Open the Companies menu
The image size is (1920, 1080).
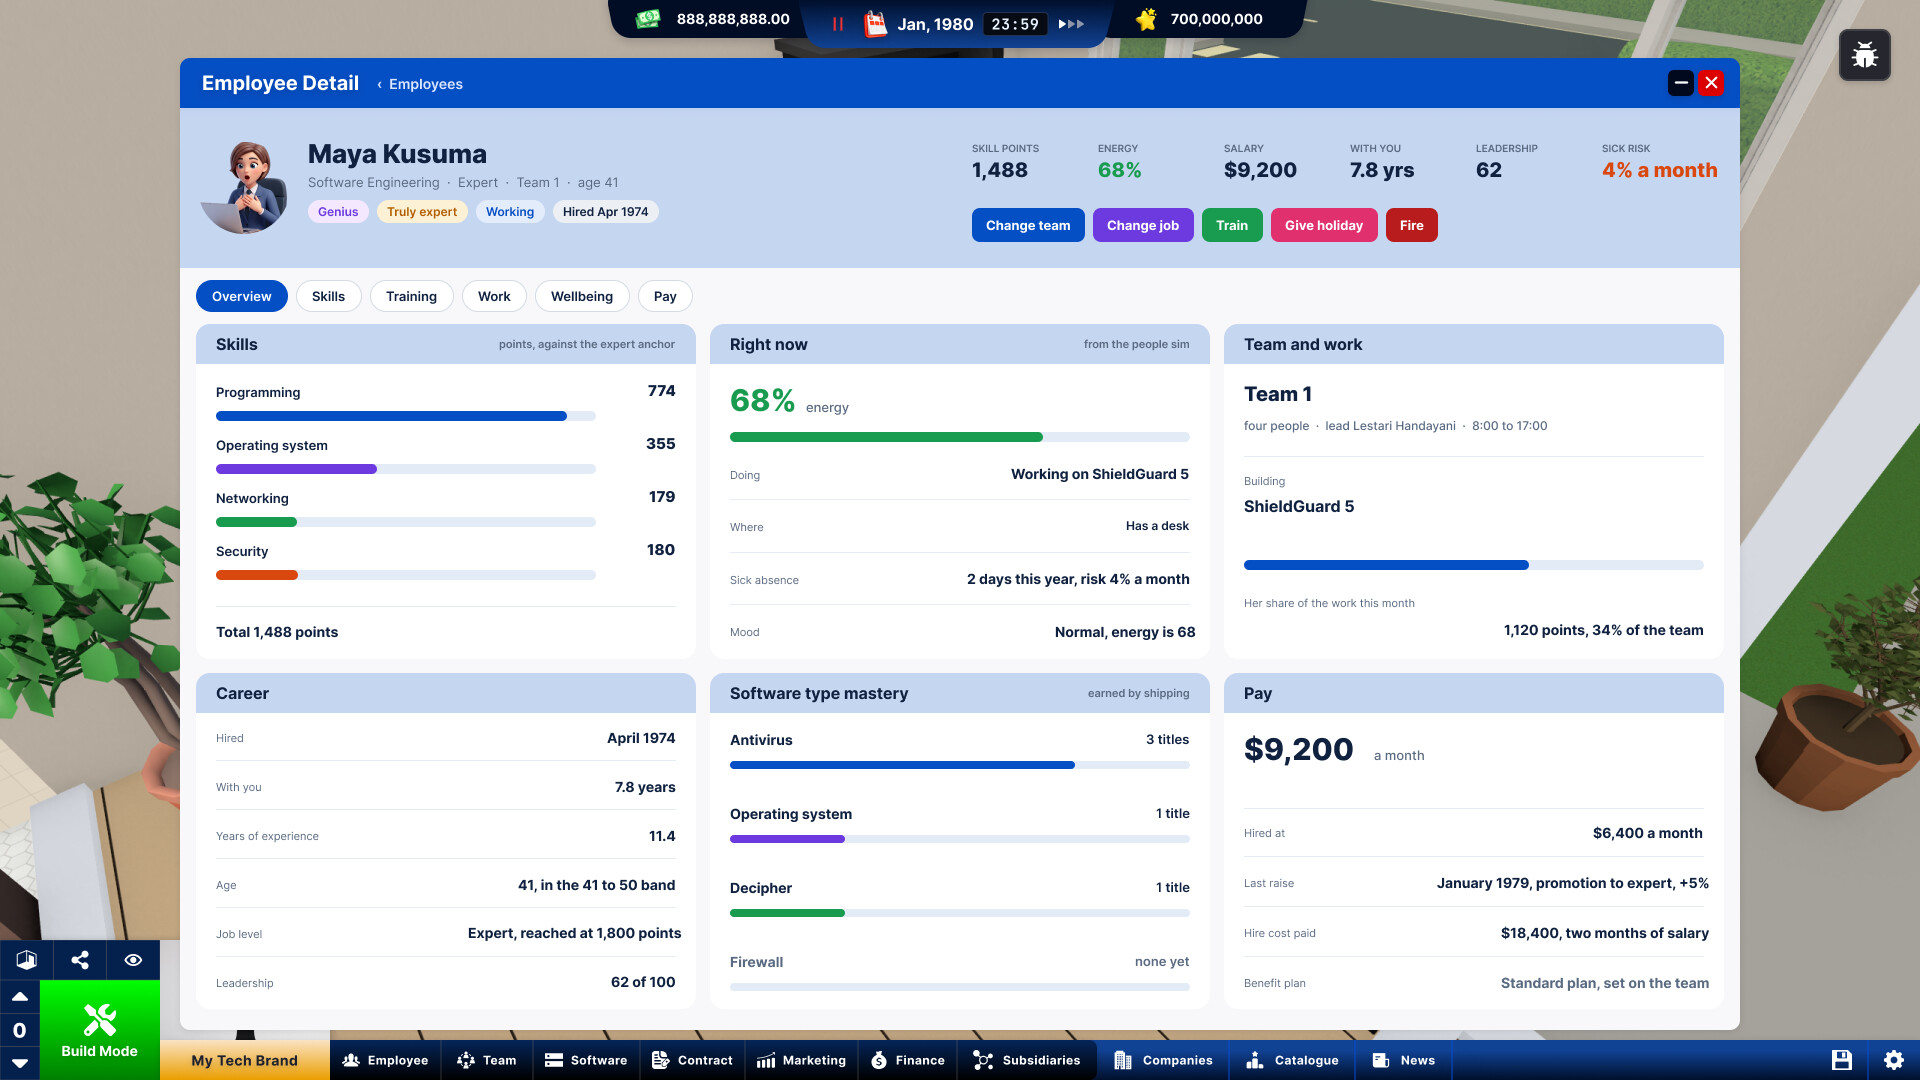click(x=1163, y=1060)
